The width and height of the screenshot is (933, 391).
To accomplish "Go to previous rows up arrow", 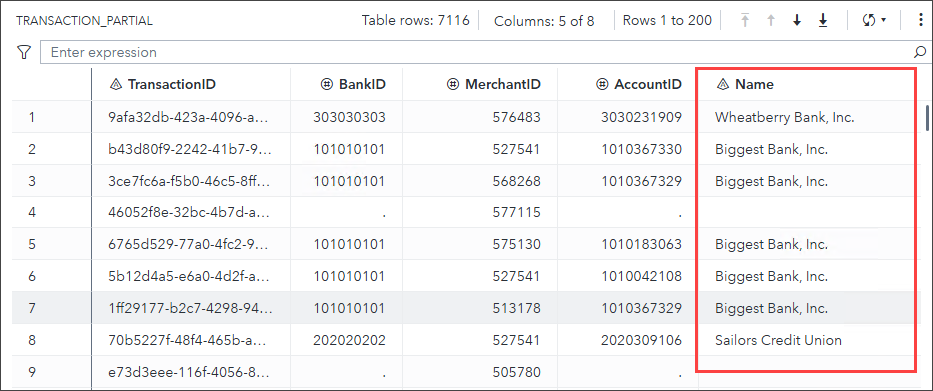I will 771,20.
